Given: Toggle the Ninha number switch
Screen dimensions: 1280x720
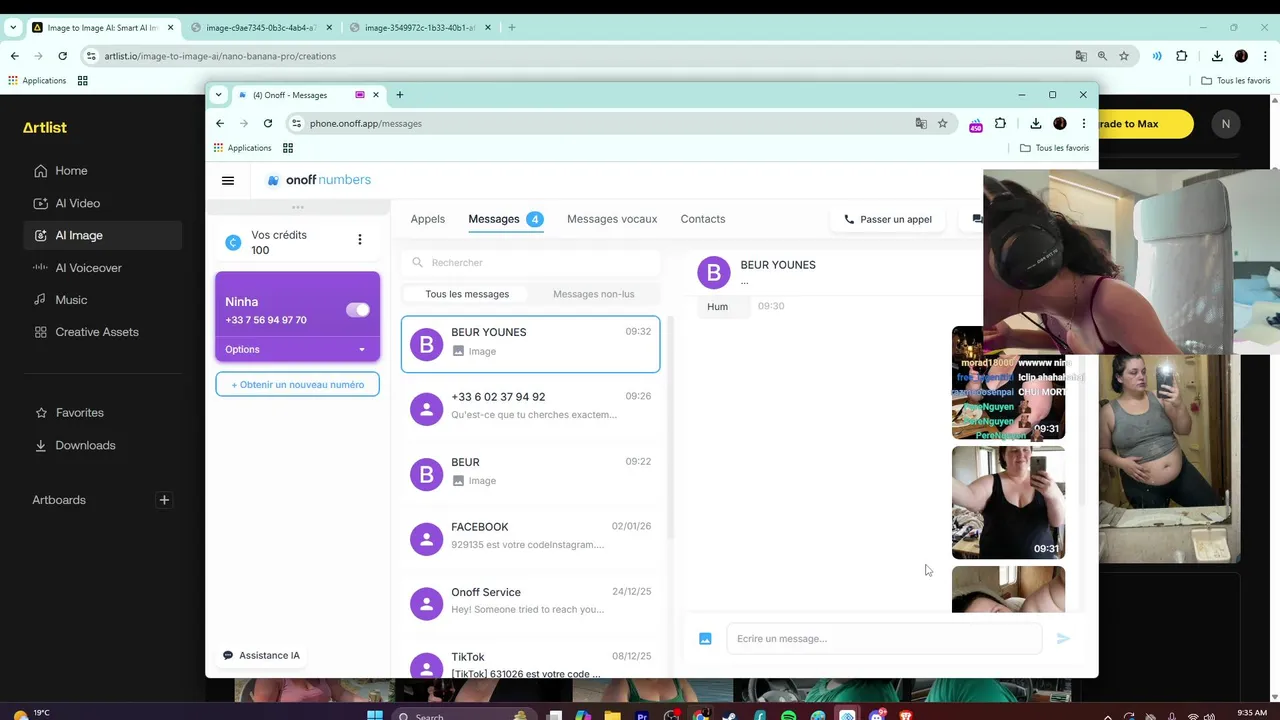Looking at the screenshot, I should coord(358,310).
